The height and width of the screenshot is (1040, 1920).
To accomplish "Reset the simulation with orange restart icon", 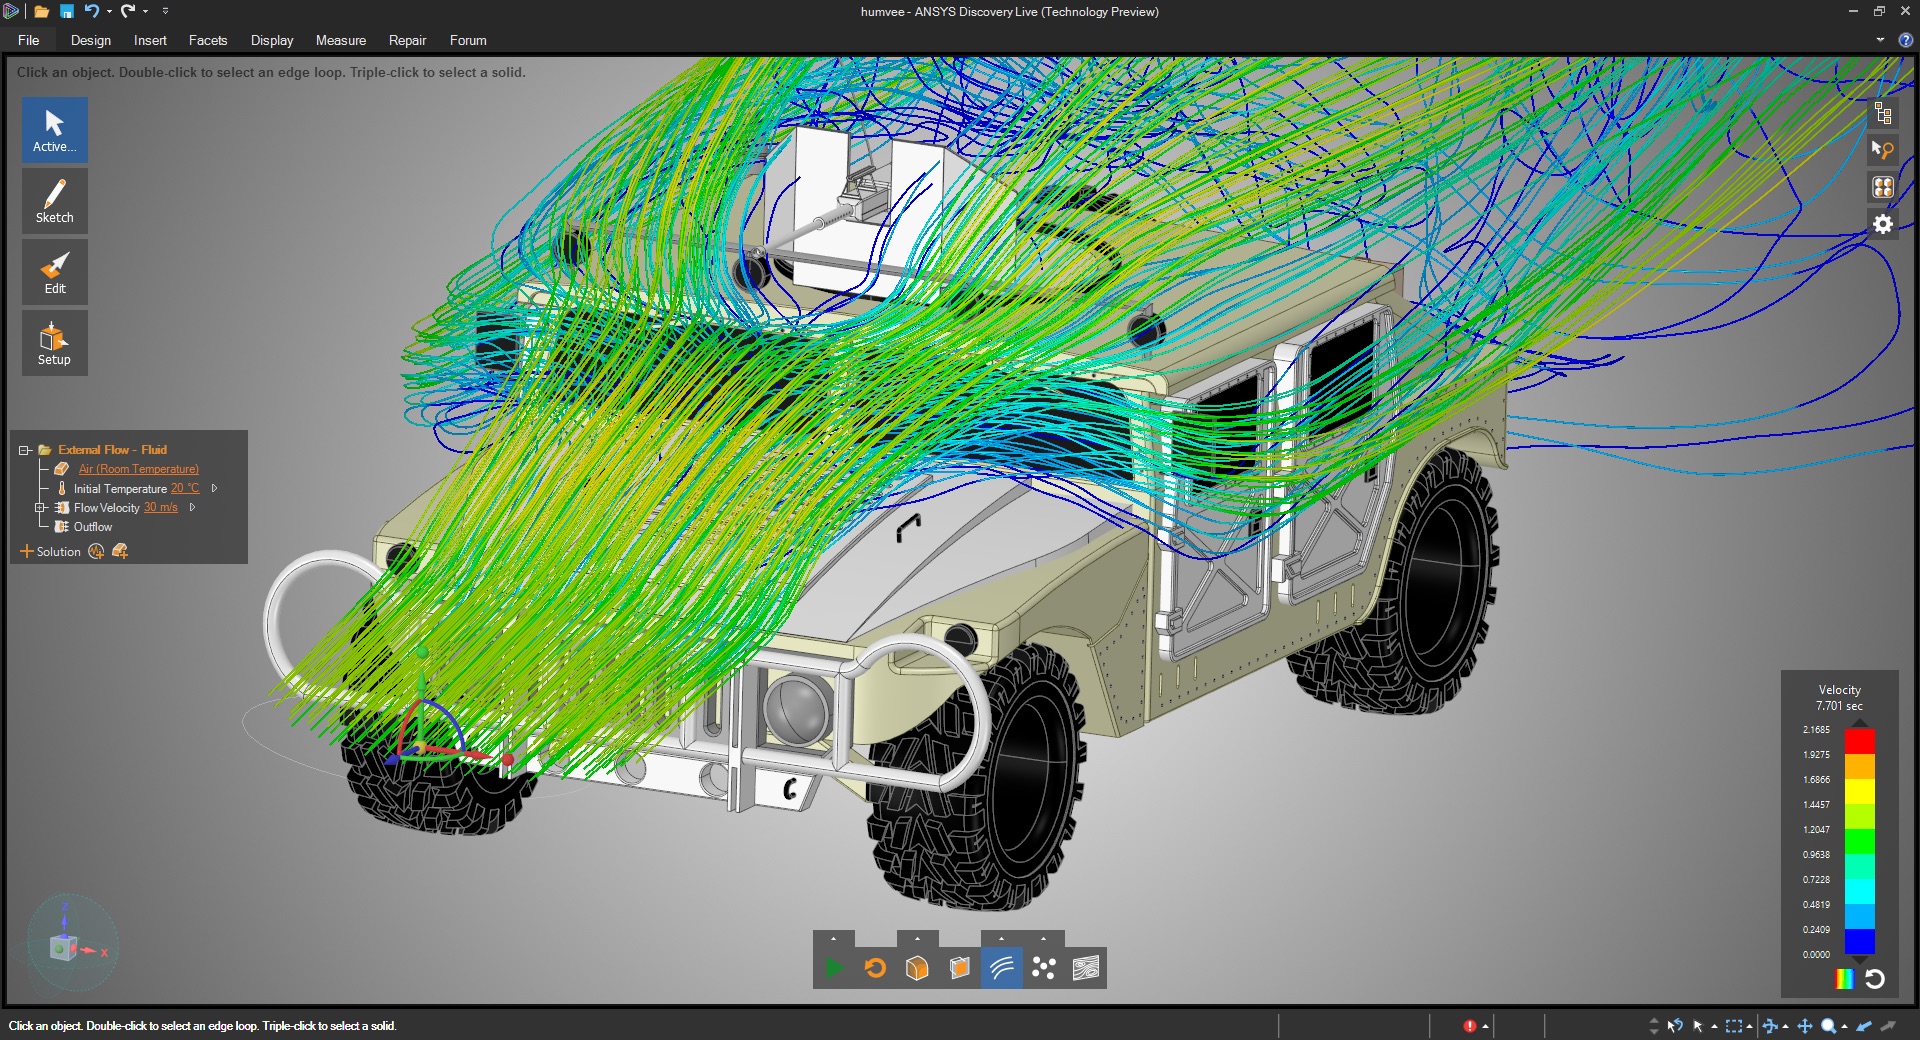I will click(875, 968).
